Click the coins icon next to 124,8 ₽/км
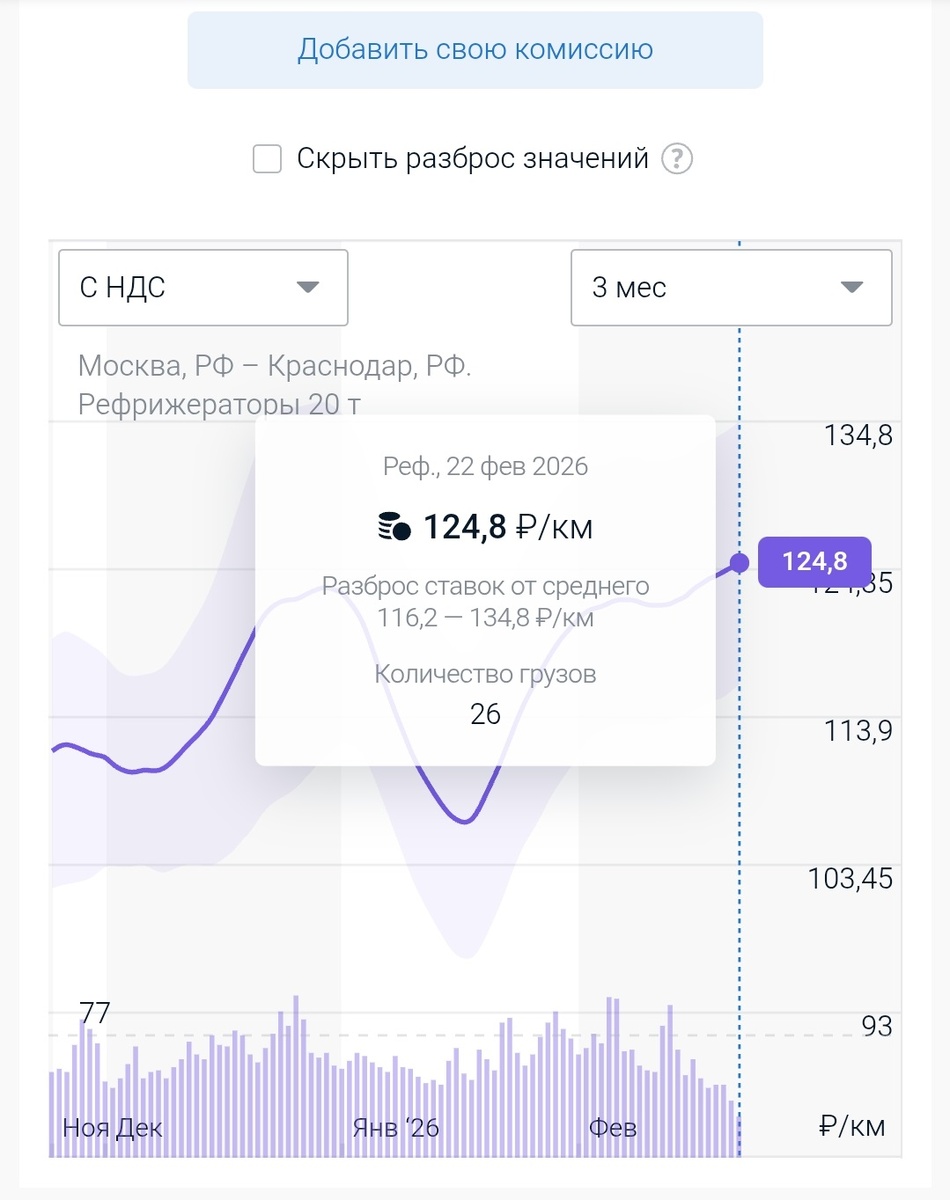 [394, 526]
